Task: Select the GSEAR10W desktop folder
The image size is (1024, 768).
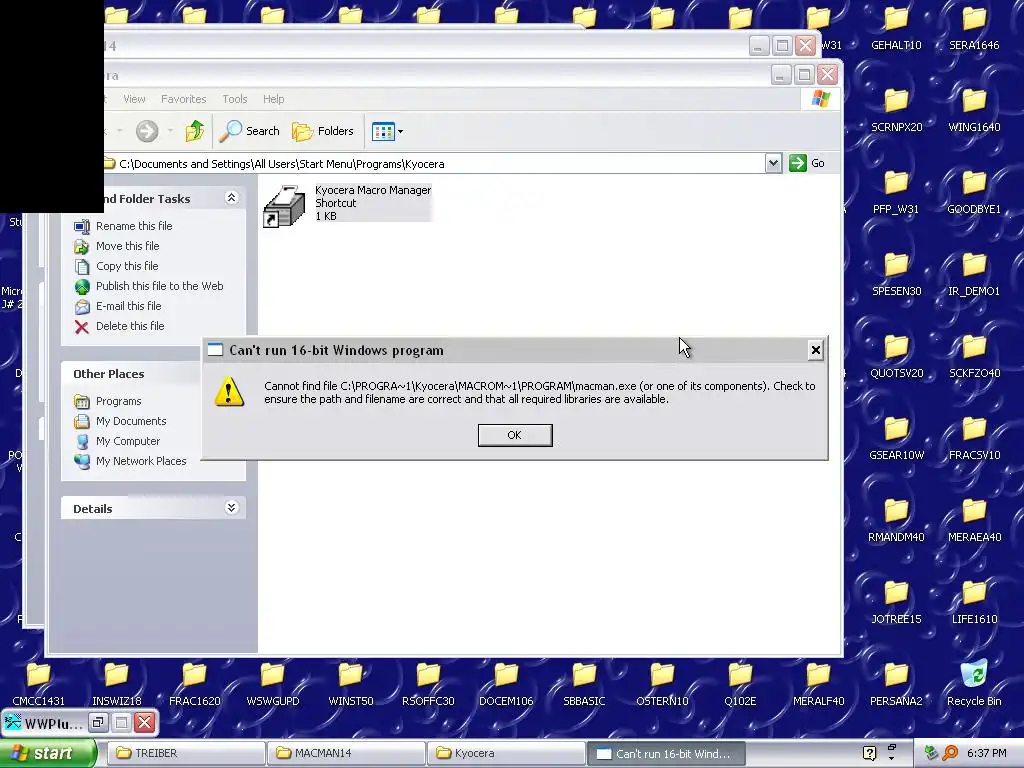Action: [x=896, y=438]
